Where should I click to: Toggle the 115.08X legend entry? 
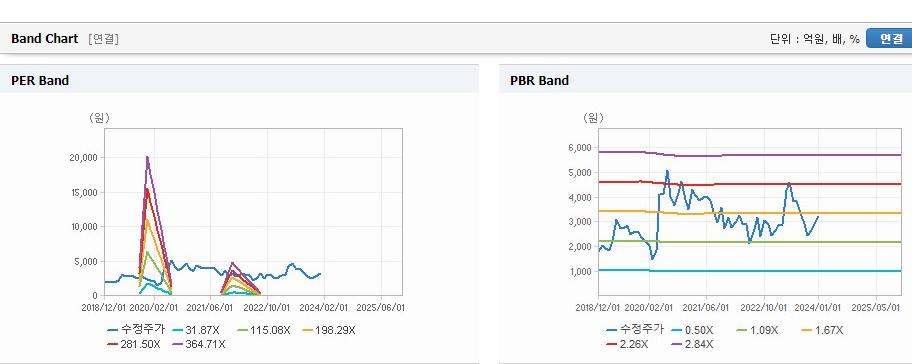(263, 330)
